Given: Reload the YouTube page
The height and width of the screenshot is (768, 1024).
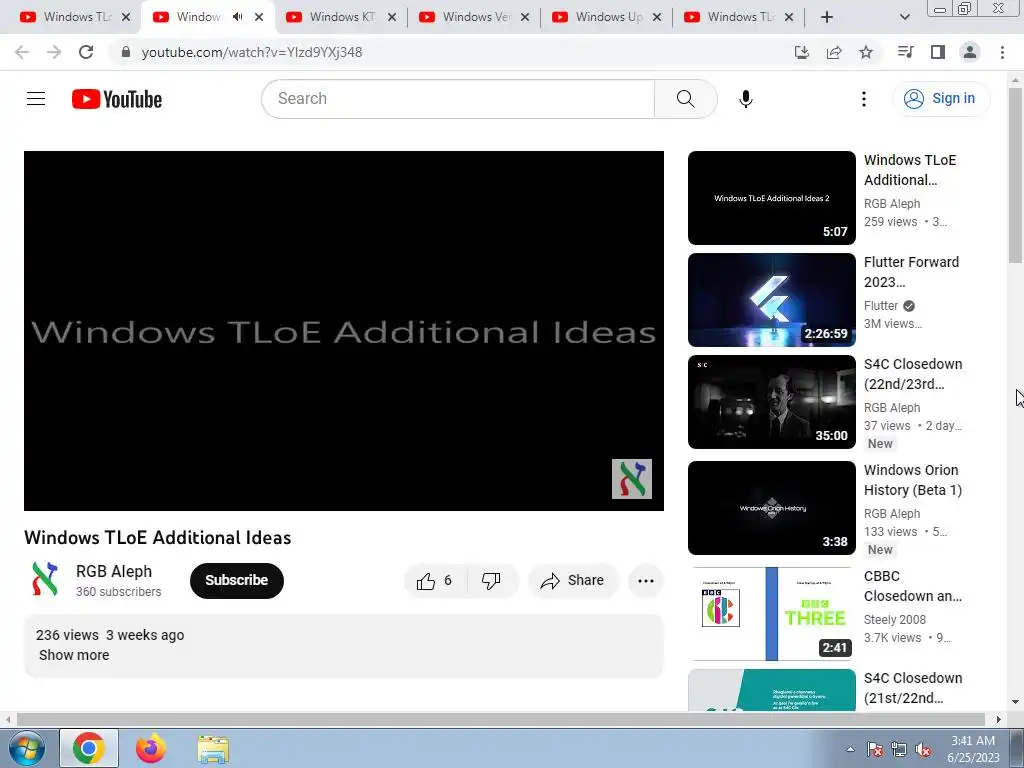Looking at the screenshot, I should coord(86,52).
